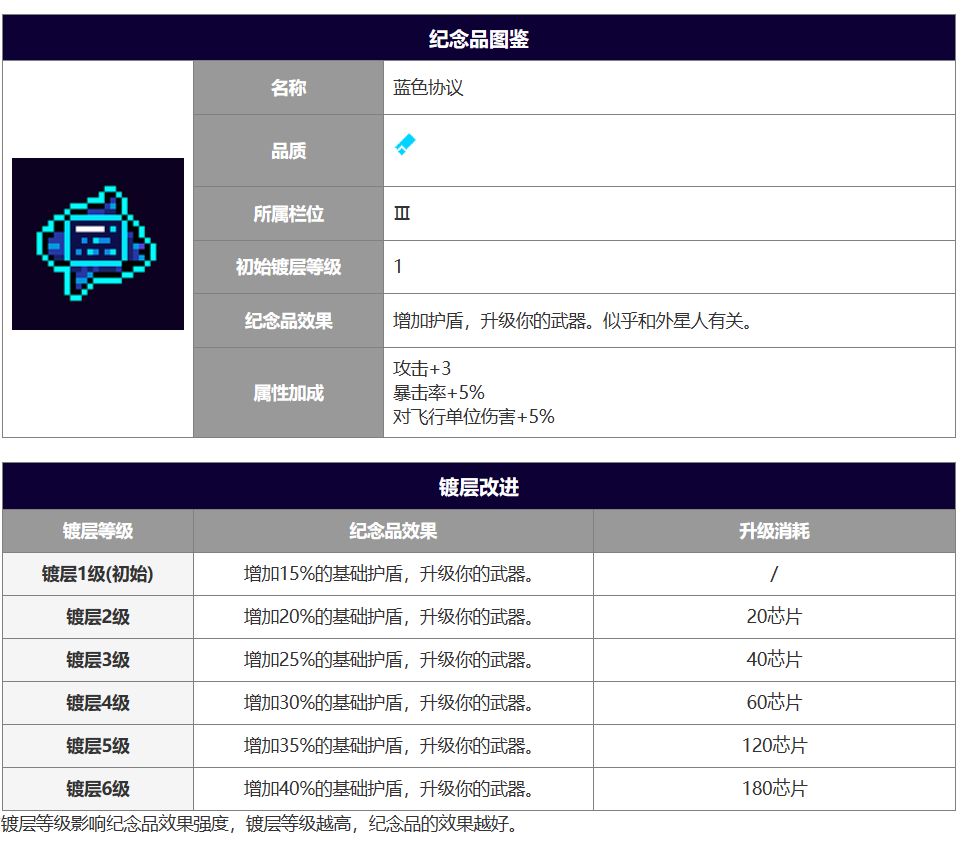Click the blue quality gem icon
This screenshot has width=966, height=847.
click(405, 145)
